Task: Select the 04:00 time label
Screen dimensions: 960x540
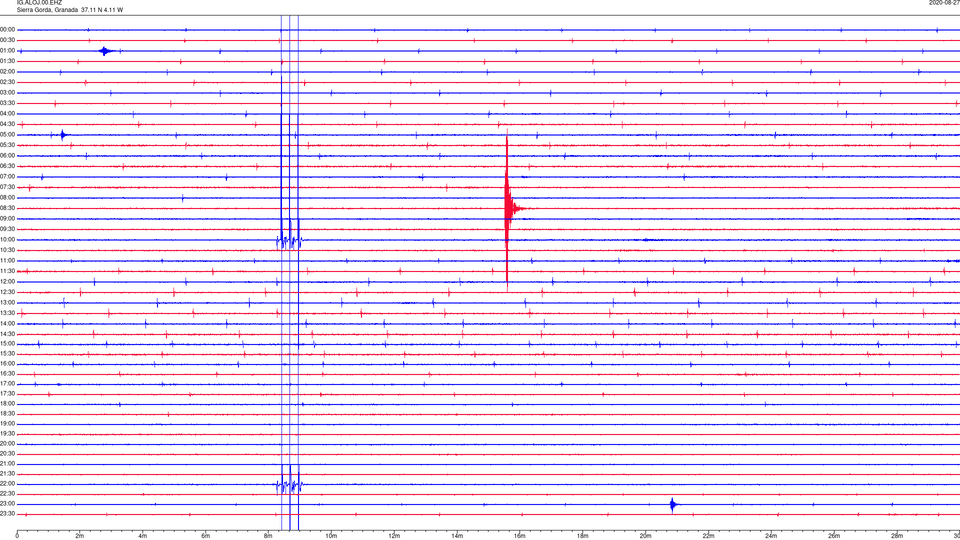Action: [x=8, y=114]
